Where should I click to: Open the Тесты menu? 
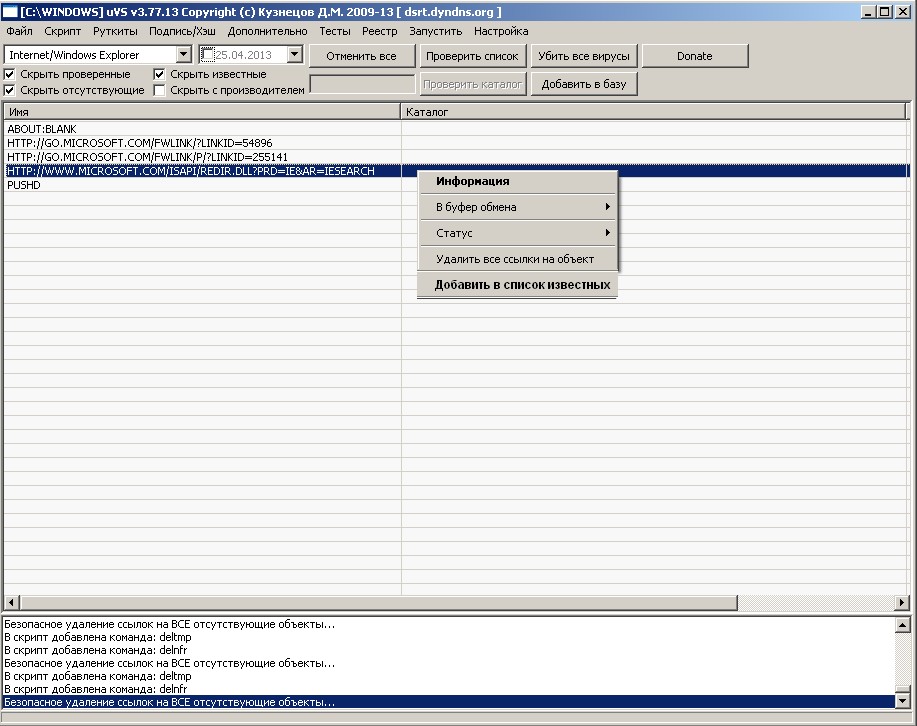335,32
